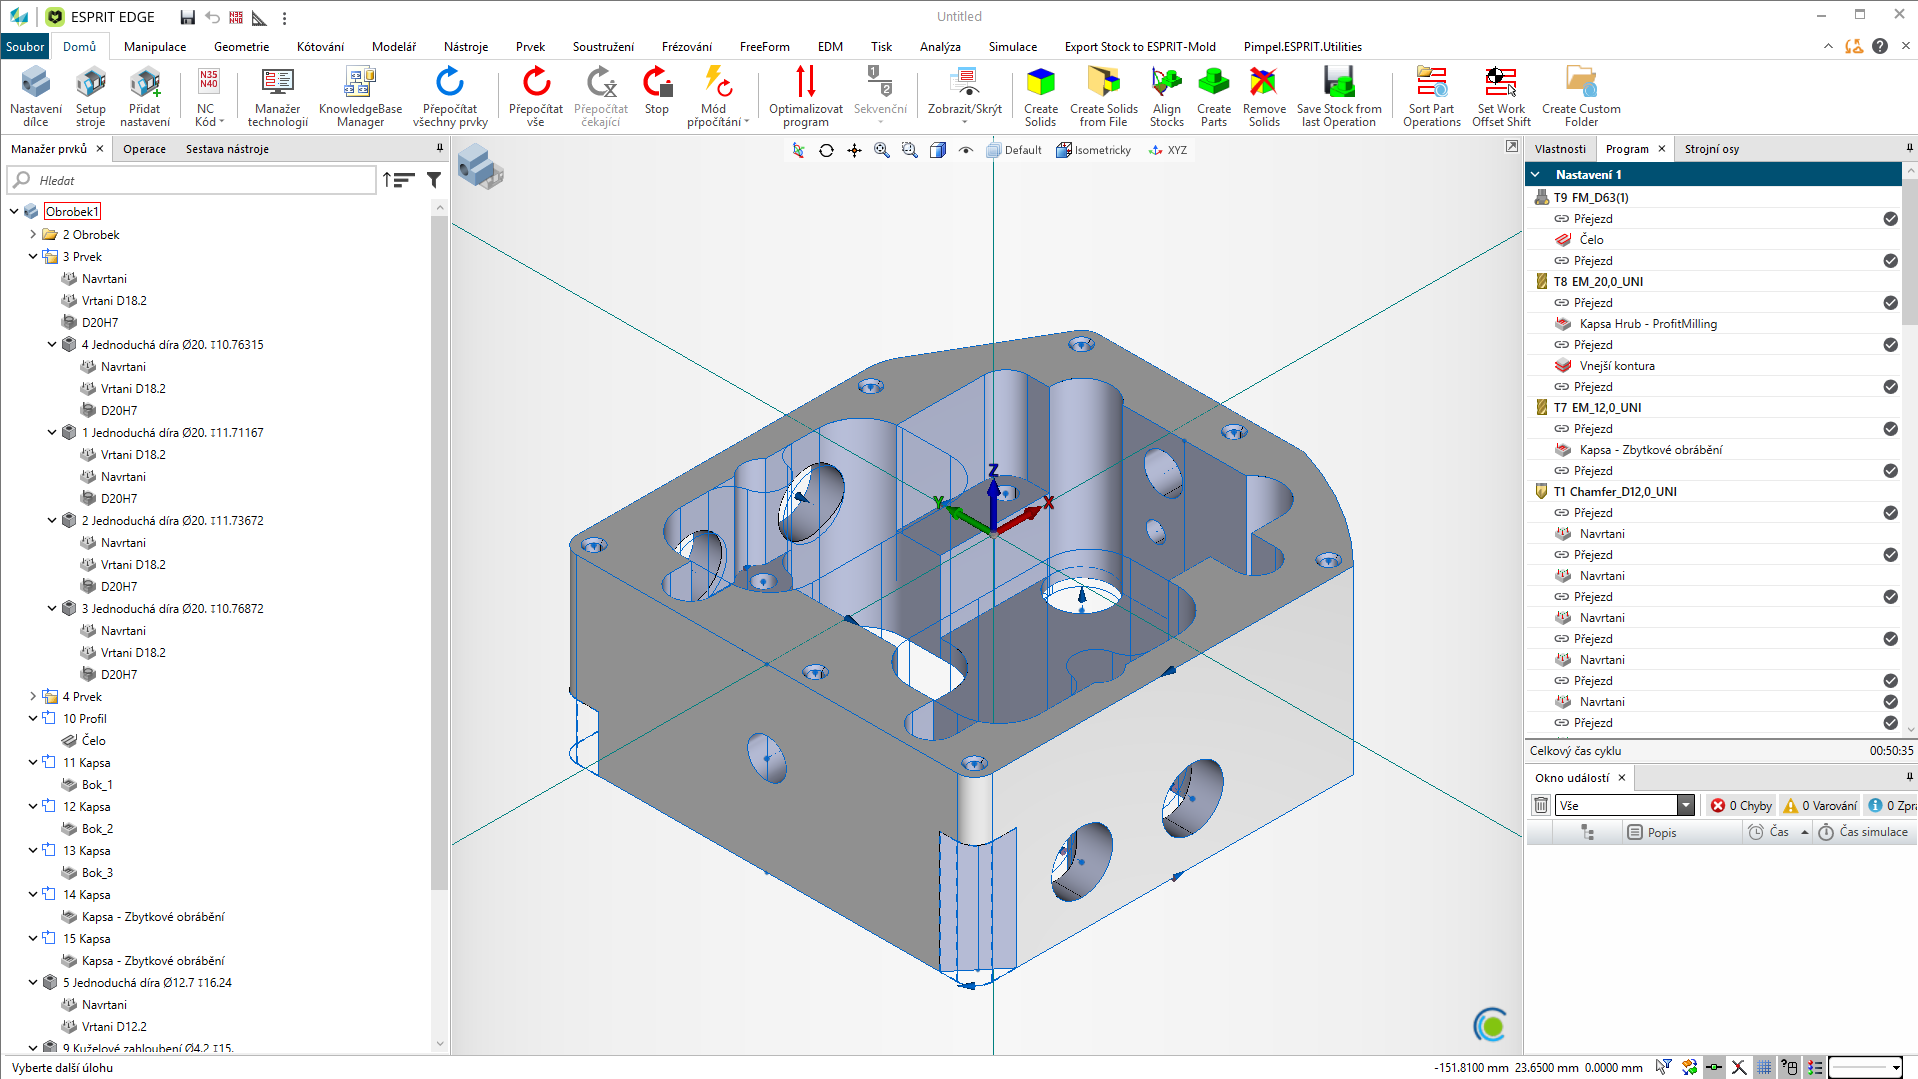Click the Default view button

1014,150
